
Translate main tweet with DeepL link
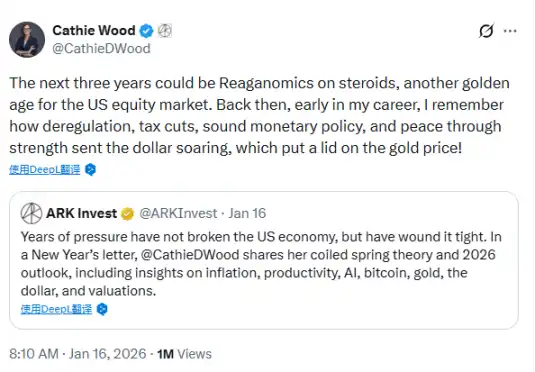pyautogui.click(x=45, y=169)
